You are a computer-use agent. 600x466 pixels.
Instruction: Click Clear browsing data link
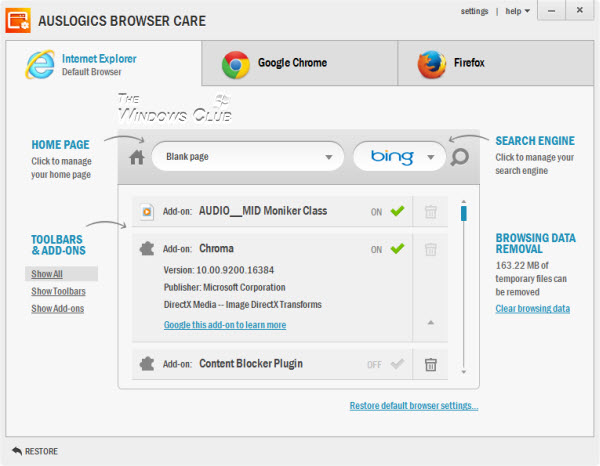point(533,308)
